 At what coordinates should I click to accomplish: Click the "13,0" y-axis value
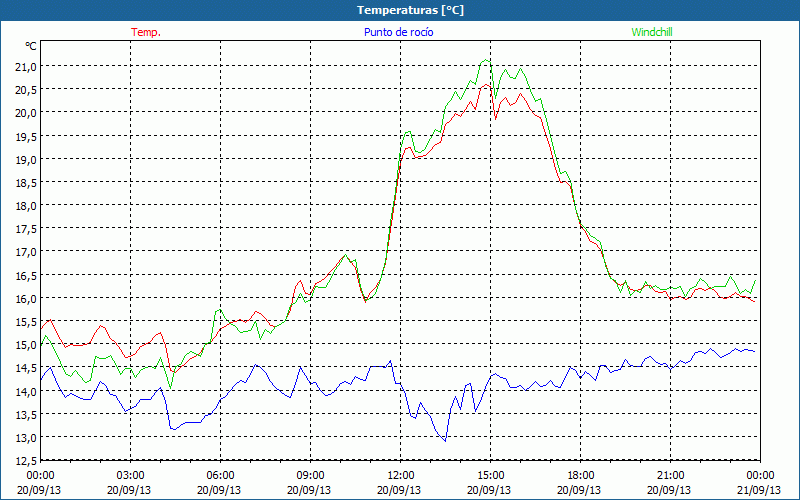click(x=27, y=437)
